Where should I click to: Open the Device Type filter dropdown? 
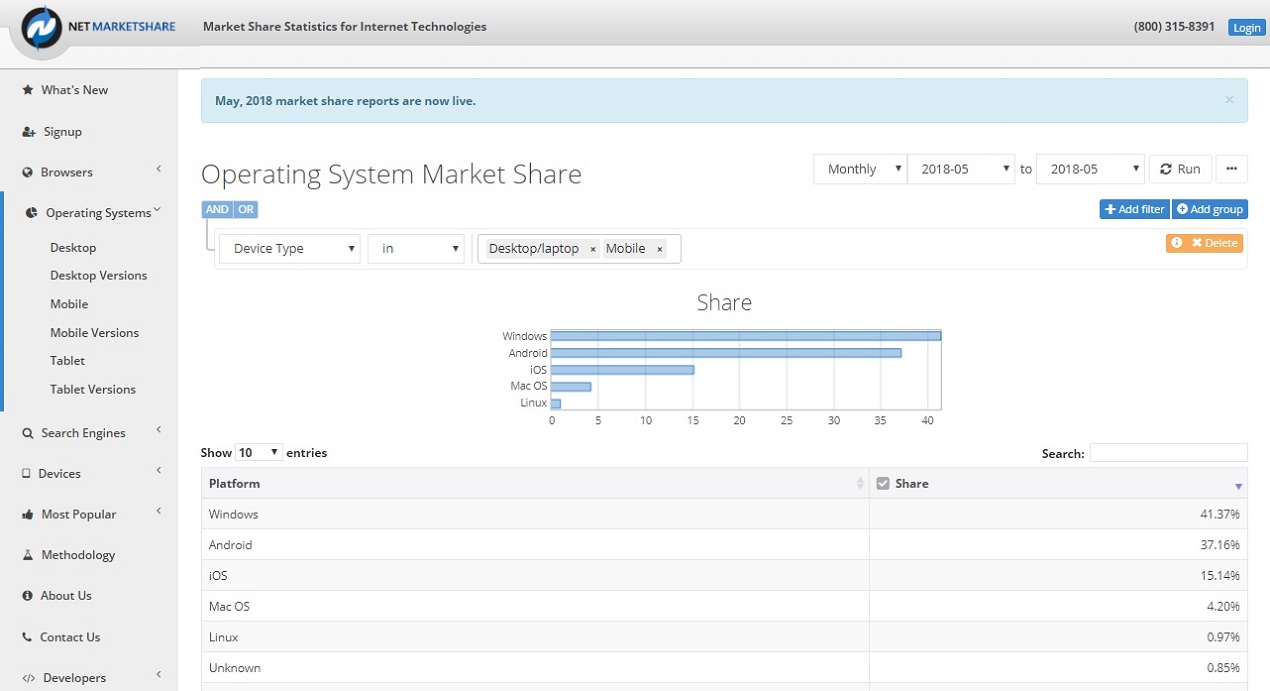tap(290, 249)
